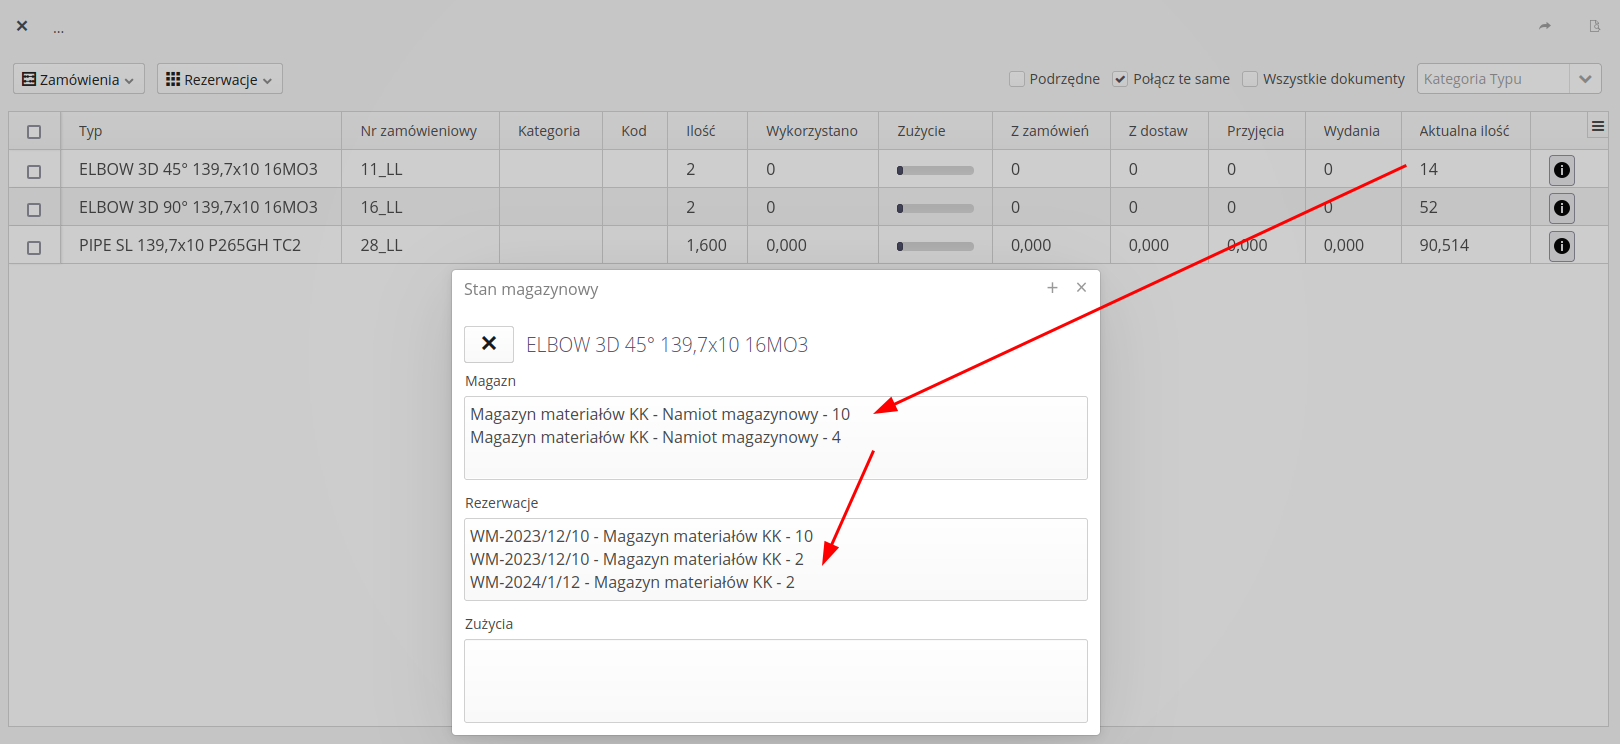Image resolution: width=1620 pixels, height=744 pixels.
Task: Open the table column menu hamburger icon
Action: tap(1597, 126)
